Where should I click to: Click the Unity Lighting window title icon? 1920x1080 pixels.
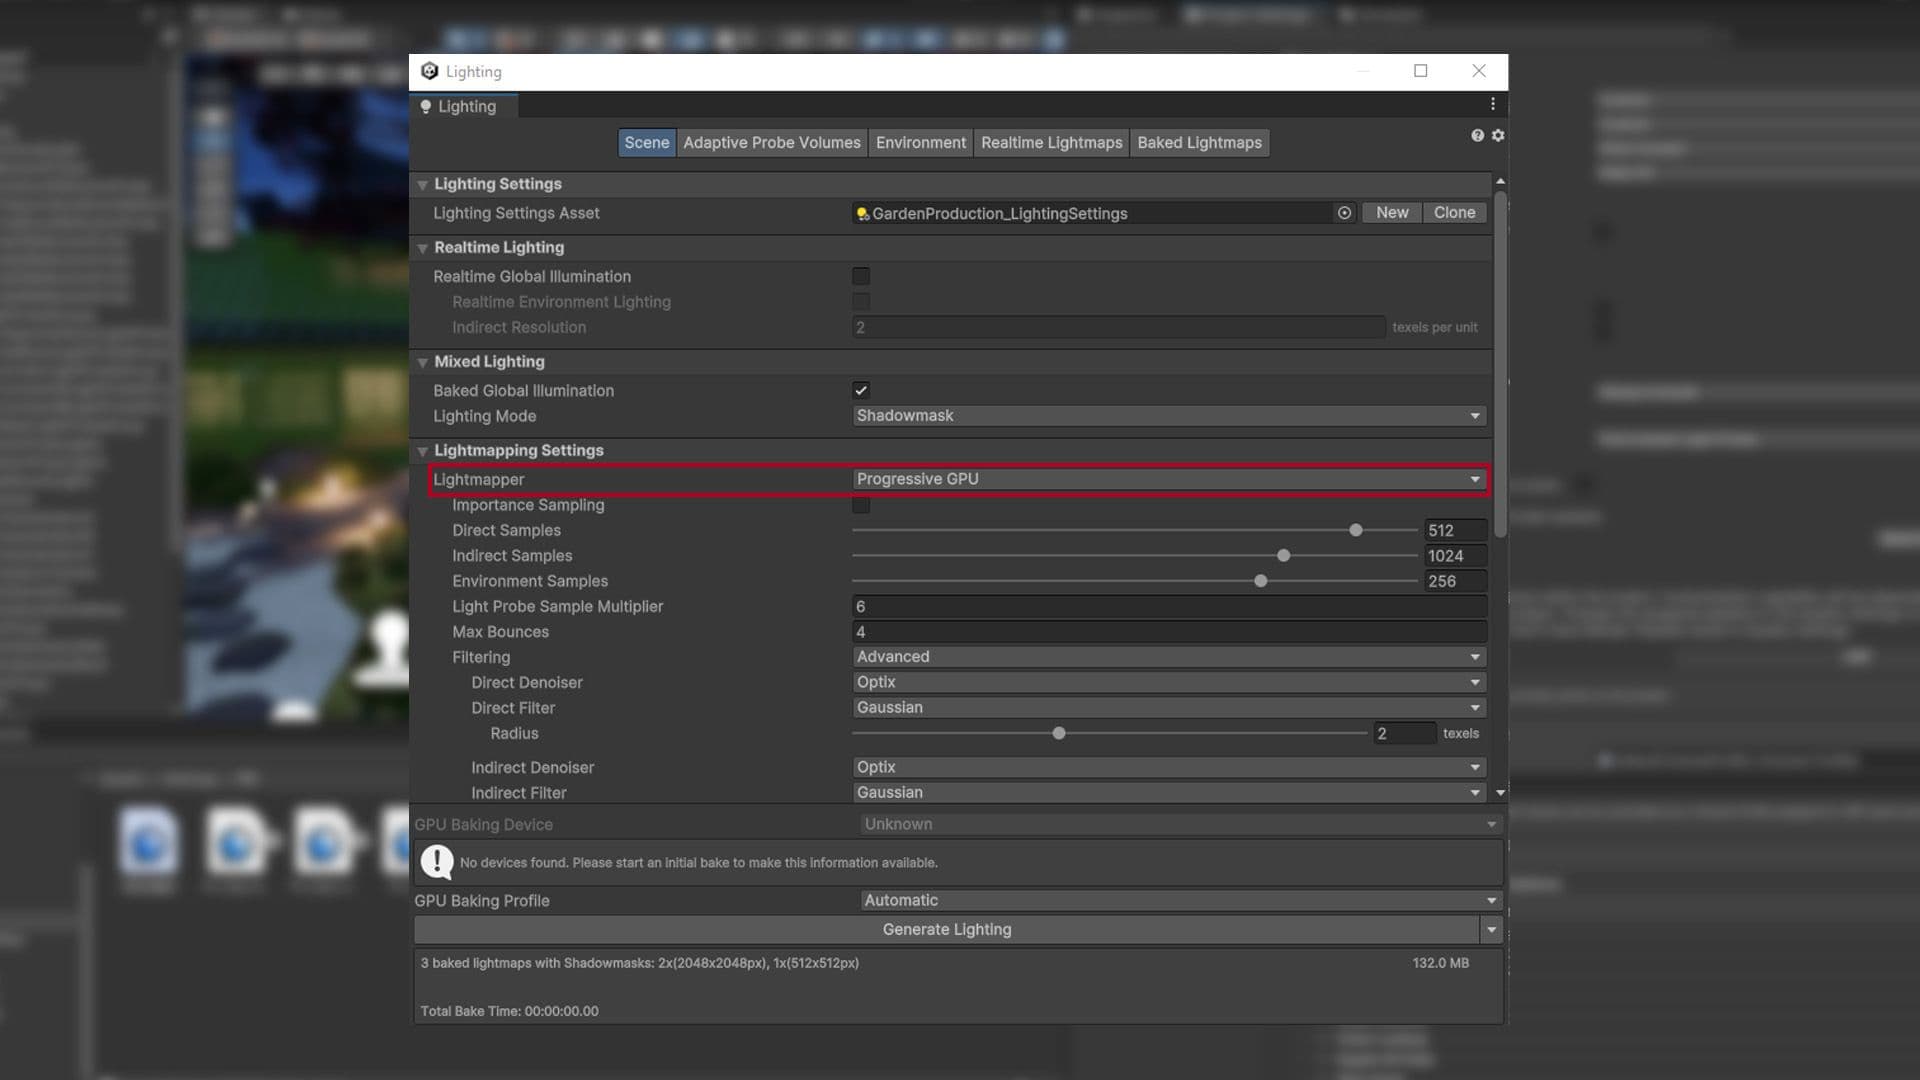(430, 71)
